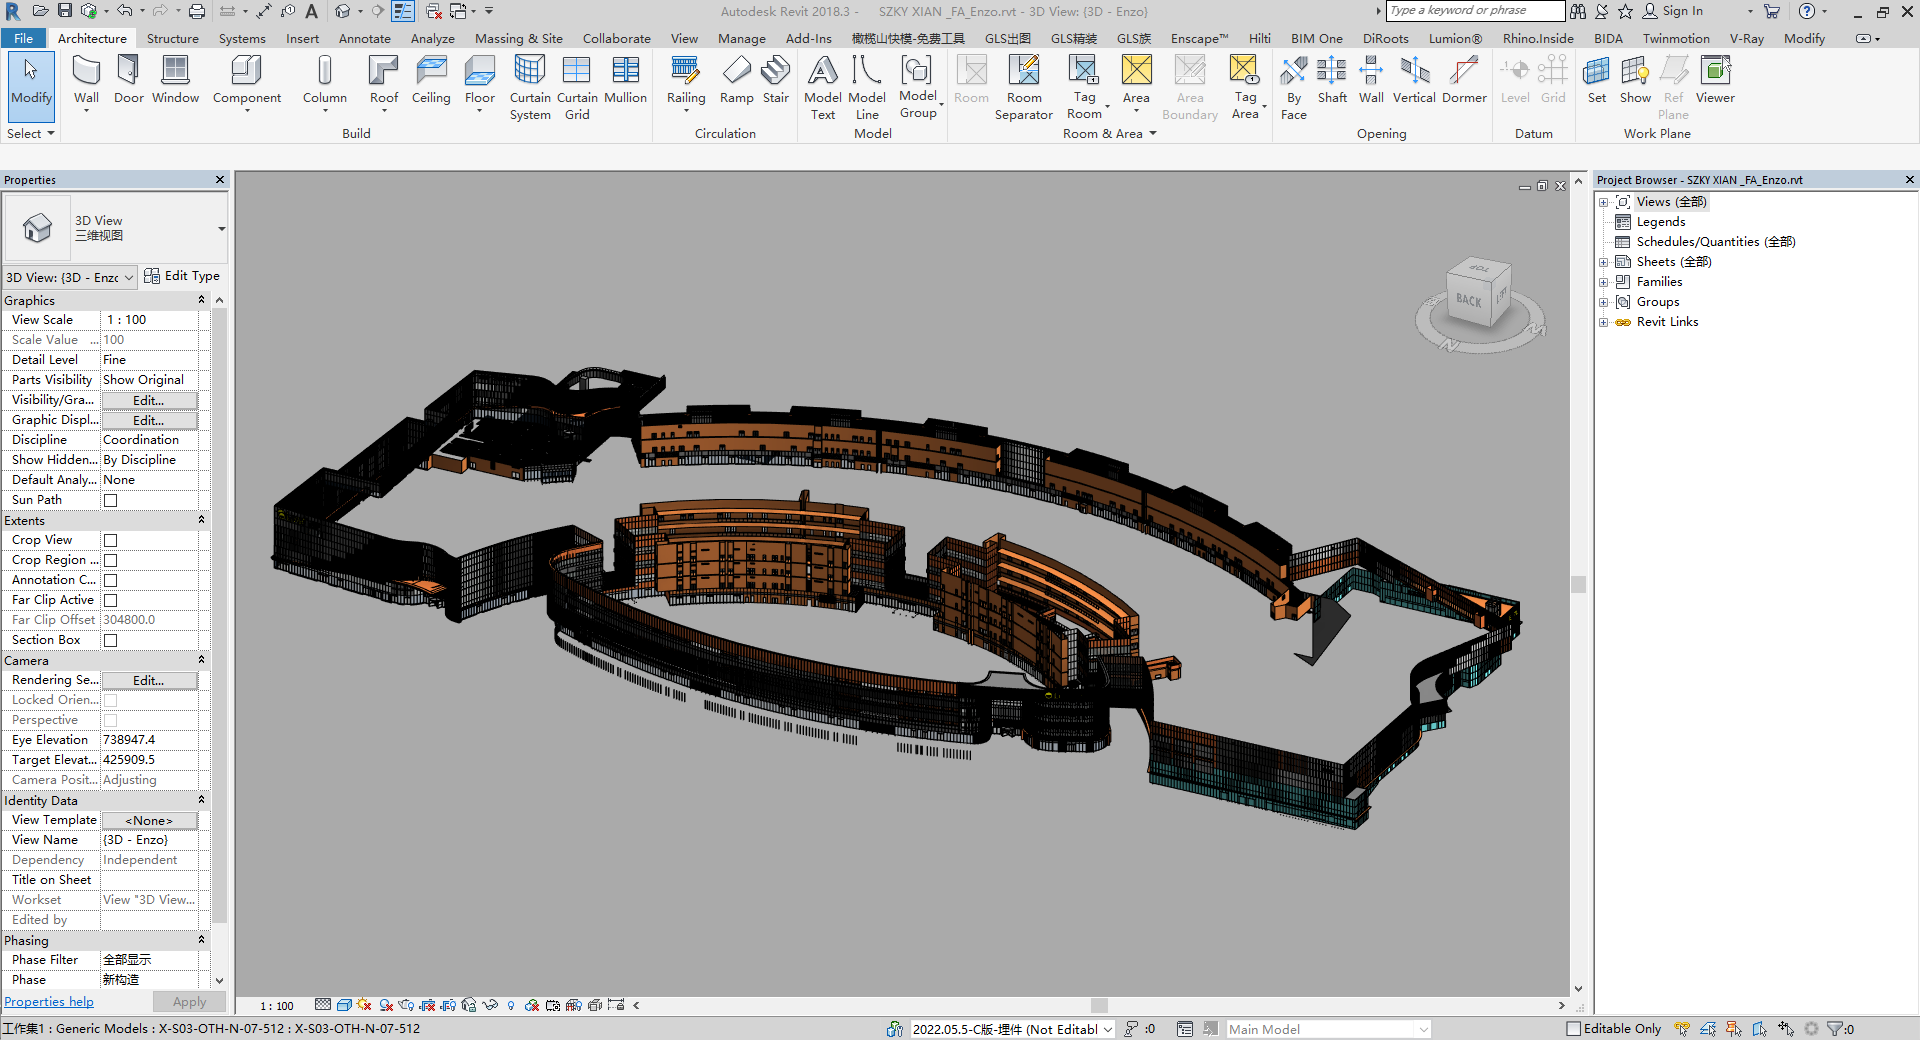Collapse the Graphics properties section
This screenshot has width=1920, height=1040.
(x=201, y=300)
